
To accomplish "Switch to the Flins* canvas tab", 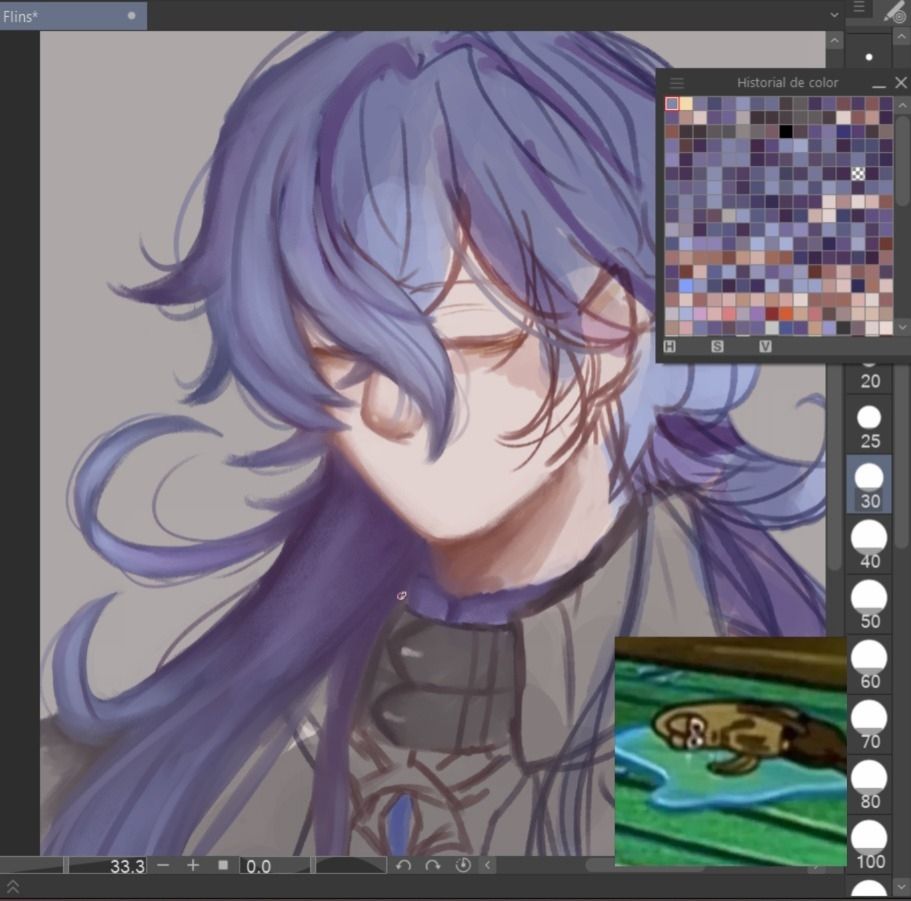I will pos(73,16).
